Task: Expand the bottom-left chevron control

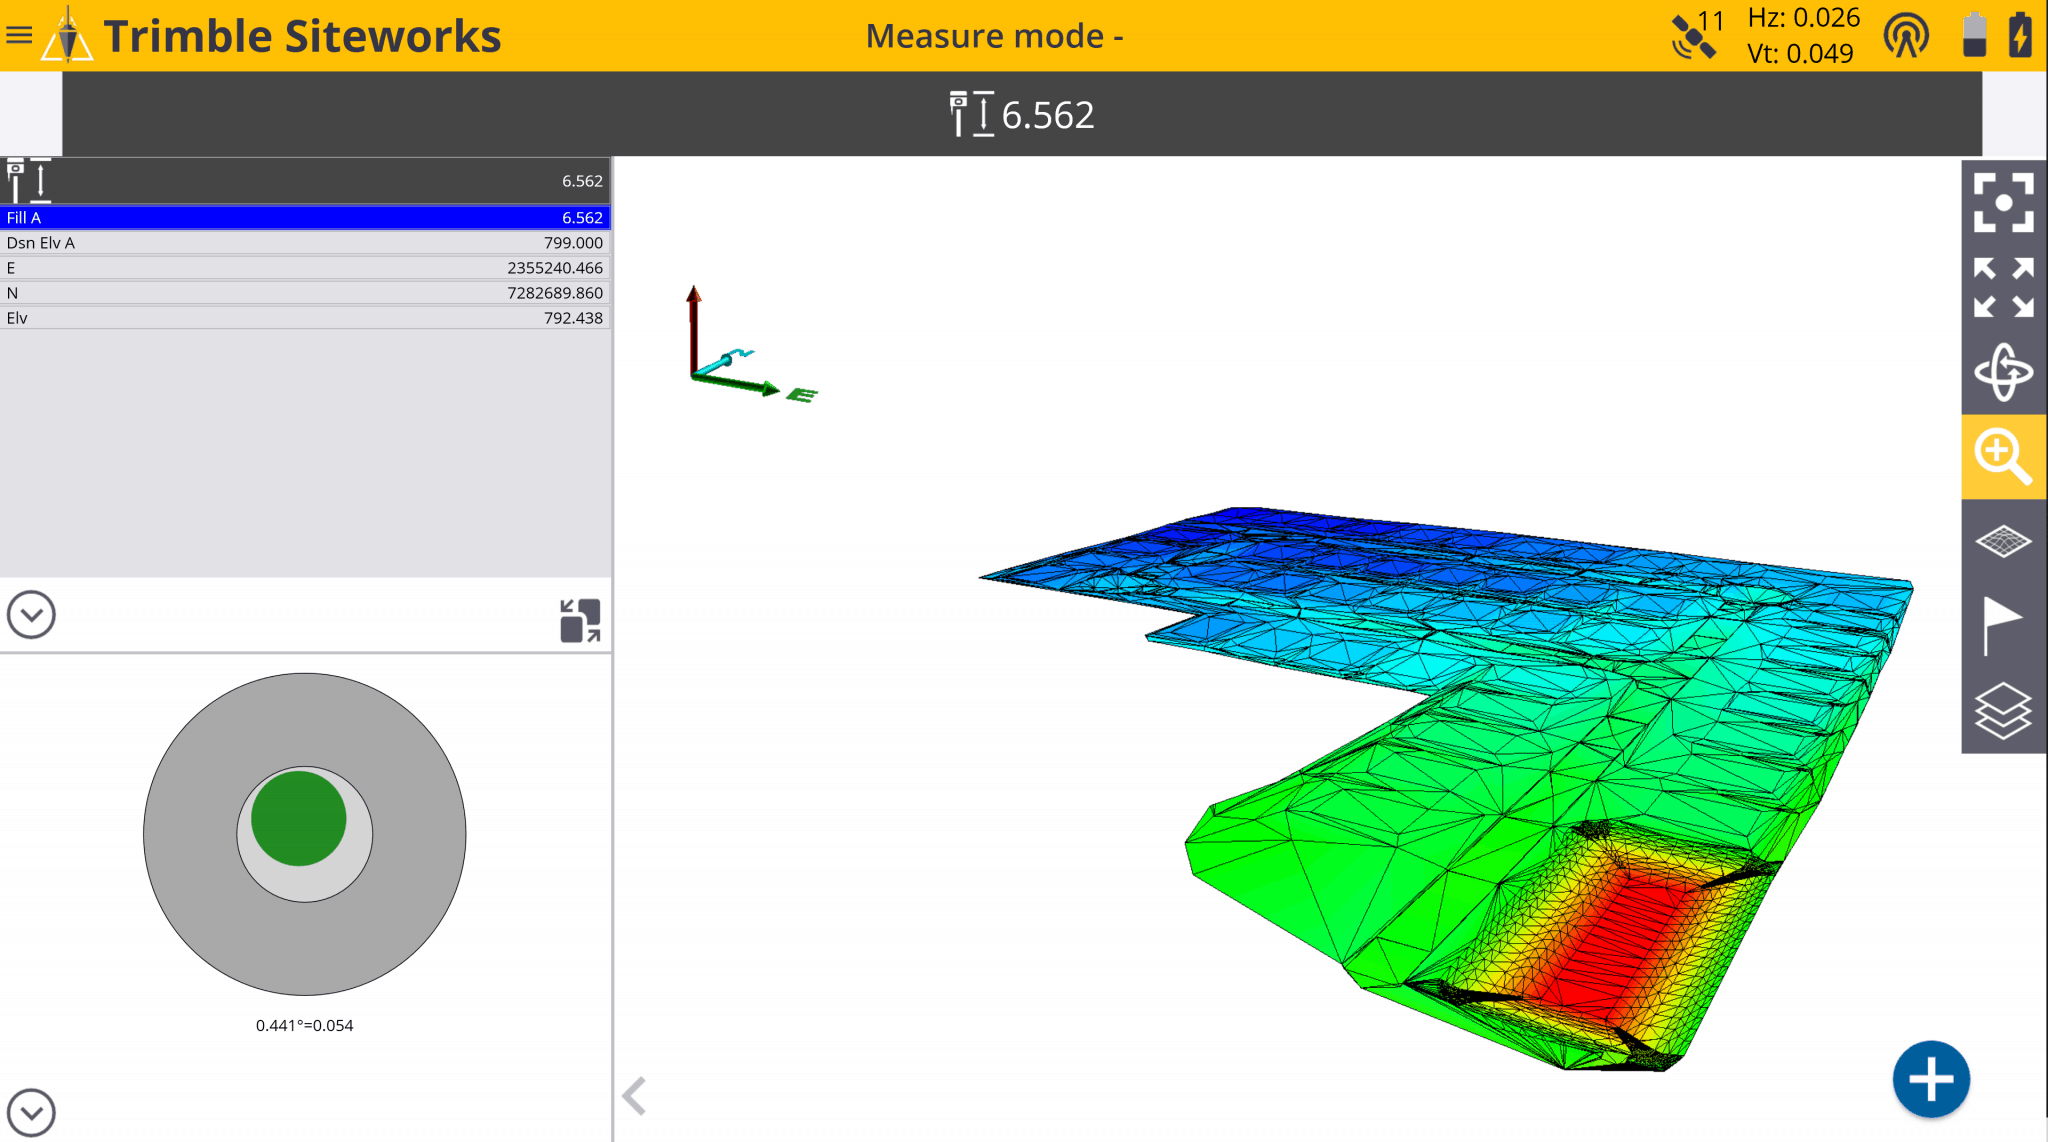Action: point(31,1112)
